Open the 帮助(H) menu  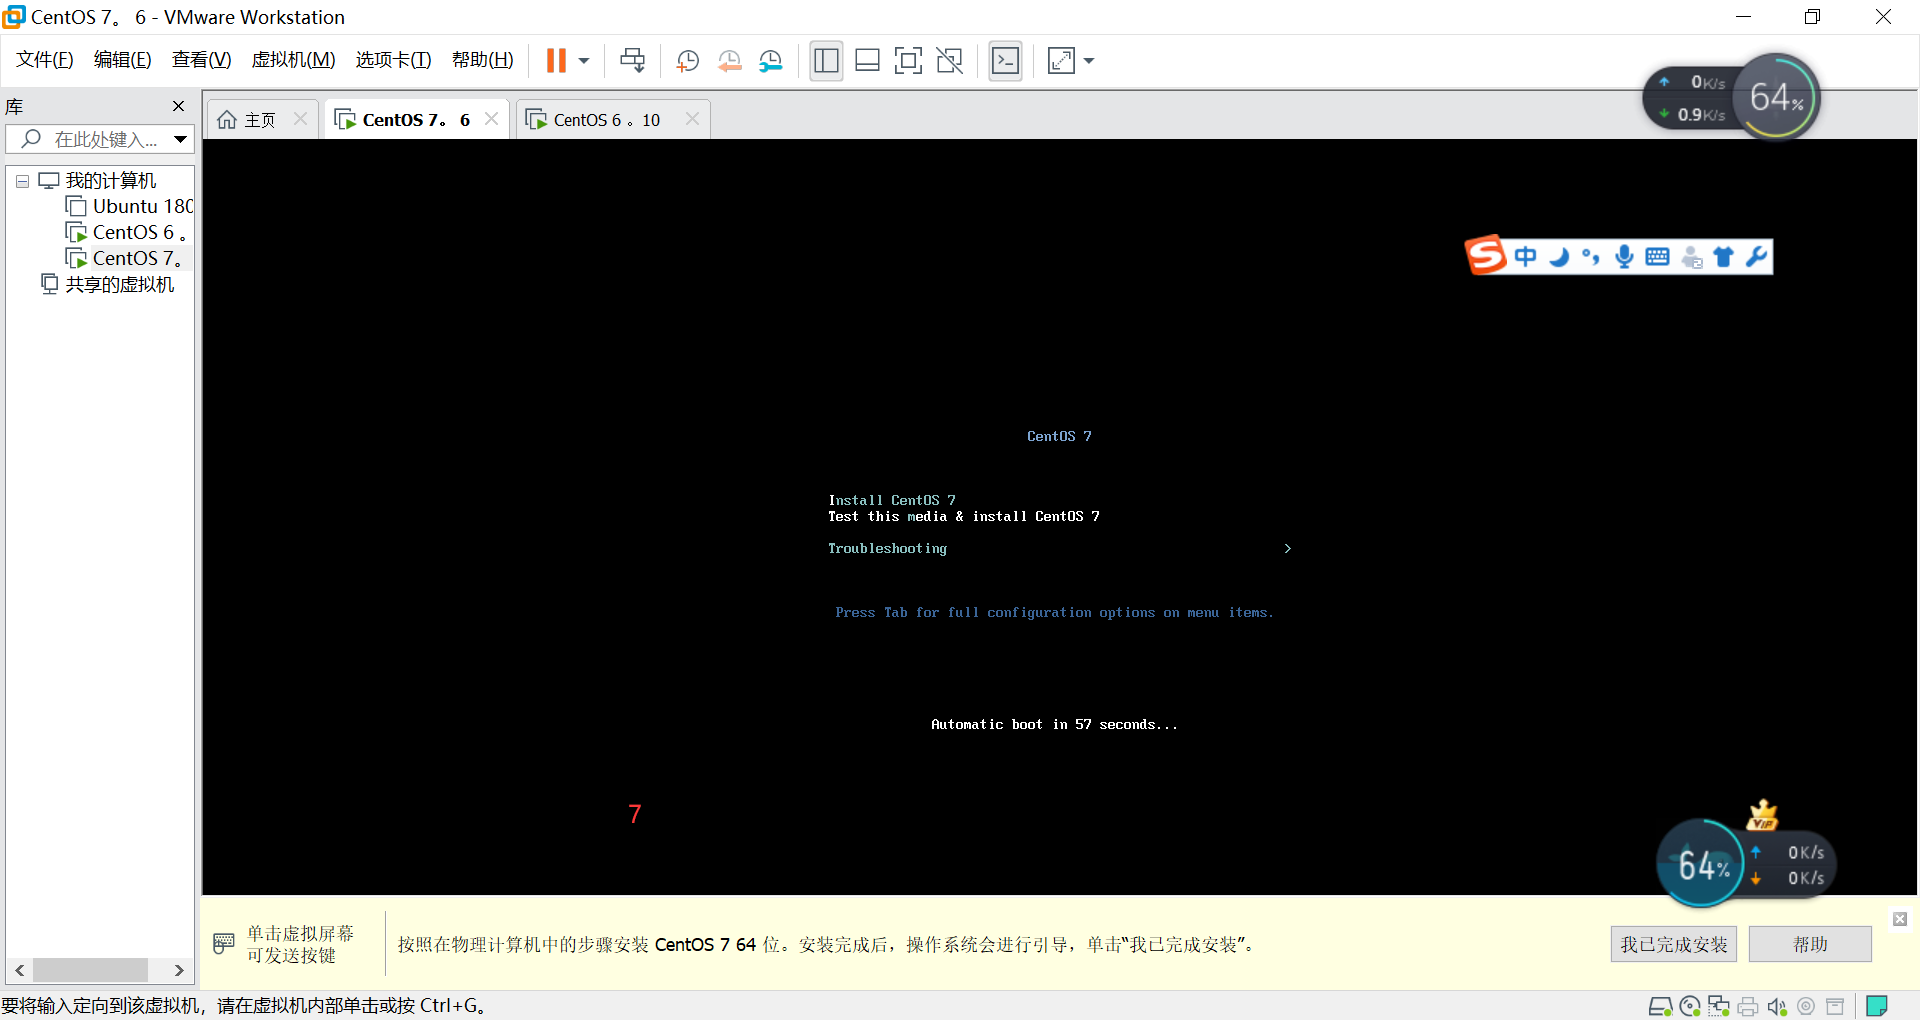coord(483,60)
